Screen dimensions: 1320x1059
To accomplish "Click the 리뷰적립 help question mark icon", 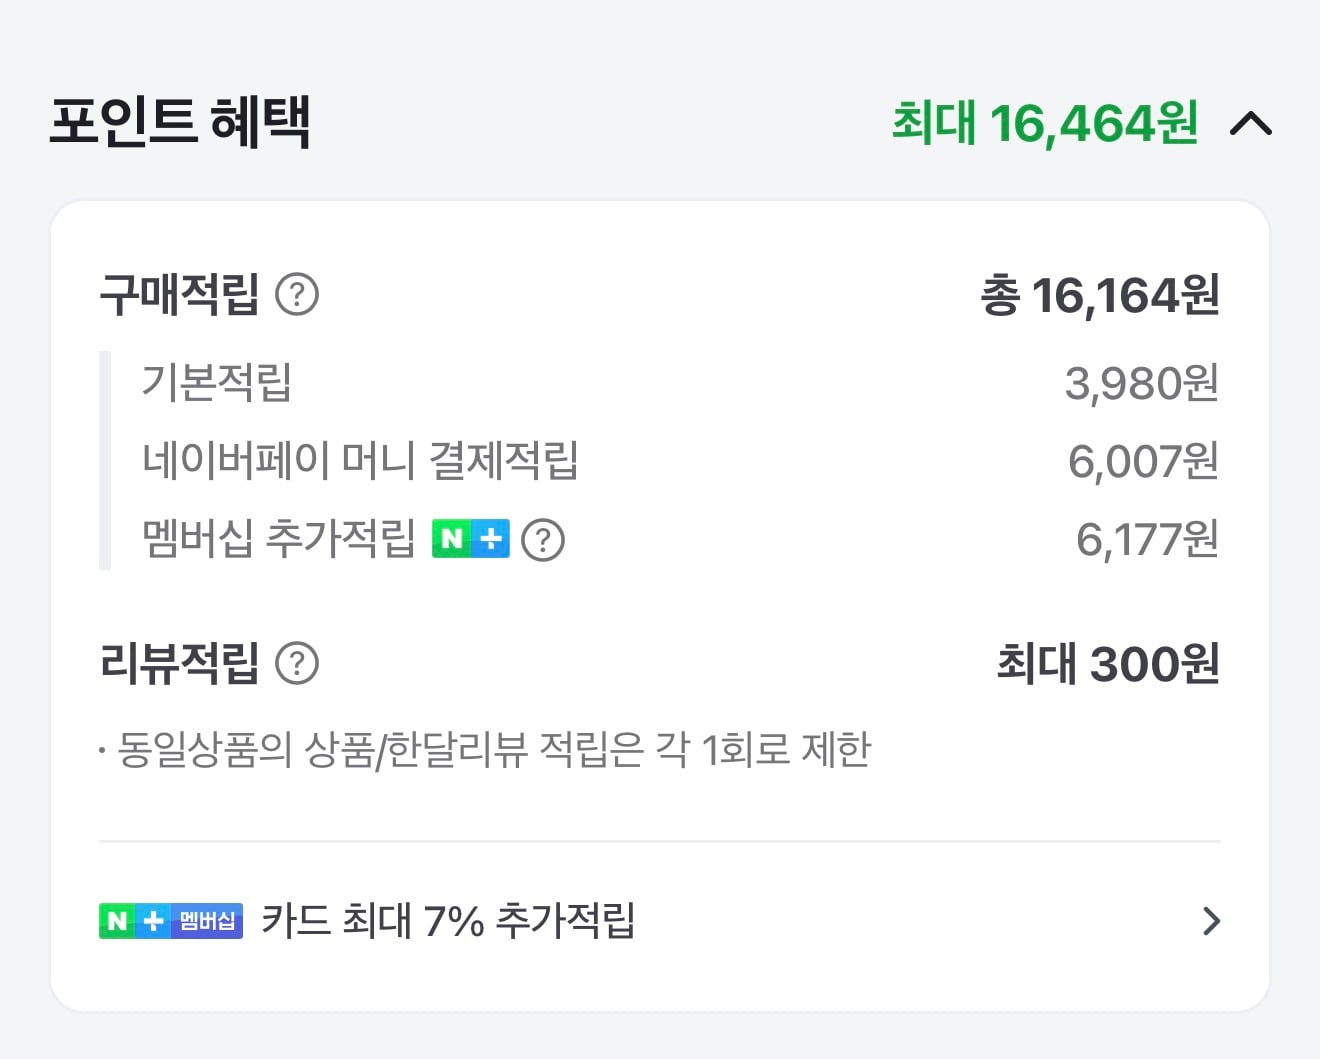I will click(x=297, y=662).
